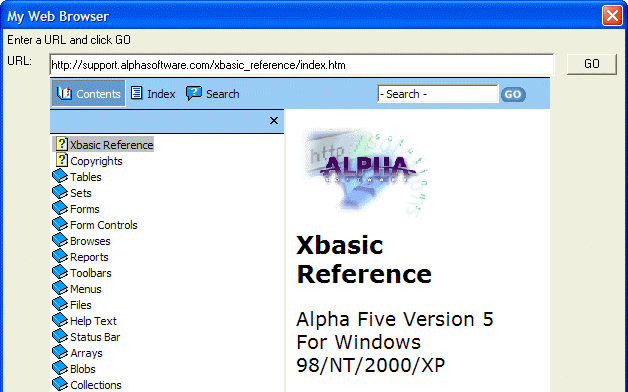Screen dimensions: 628x392
Task: Submit search with the round GO button
Action: click(513, 94)
